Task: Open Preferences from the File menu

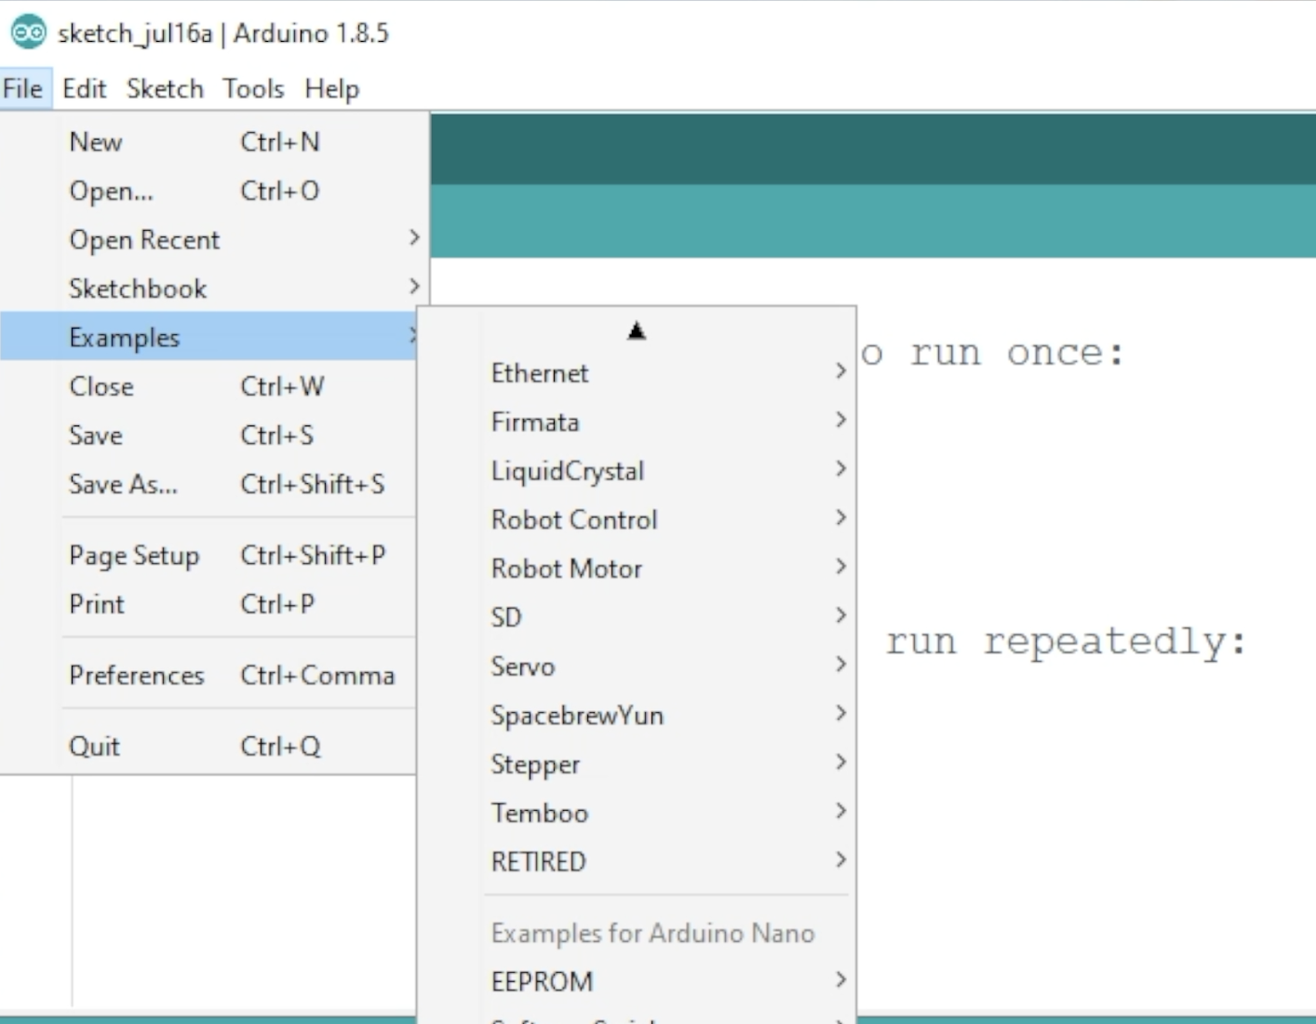Action: pyautogui.click(x=136, y=675)
